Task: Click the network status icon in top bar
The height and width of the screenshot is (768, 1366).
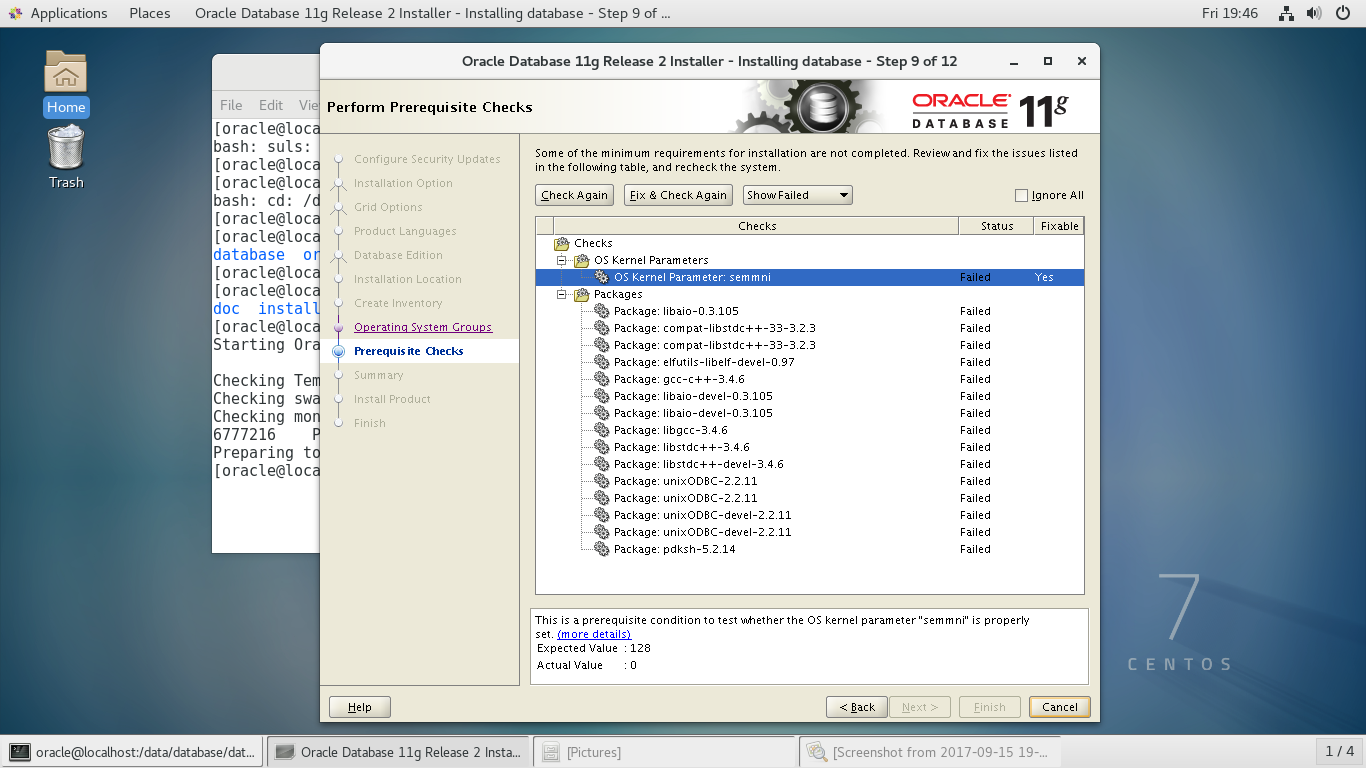Action: pyautogui.click(x=1287, y=13)
